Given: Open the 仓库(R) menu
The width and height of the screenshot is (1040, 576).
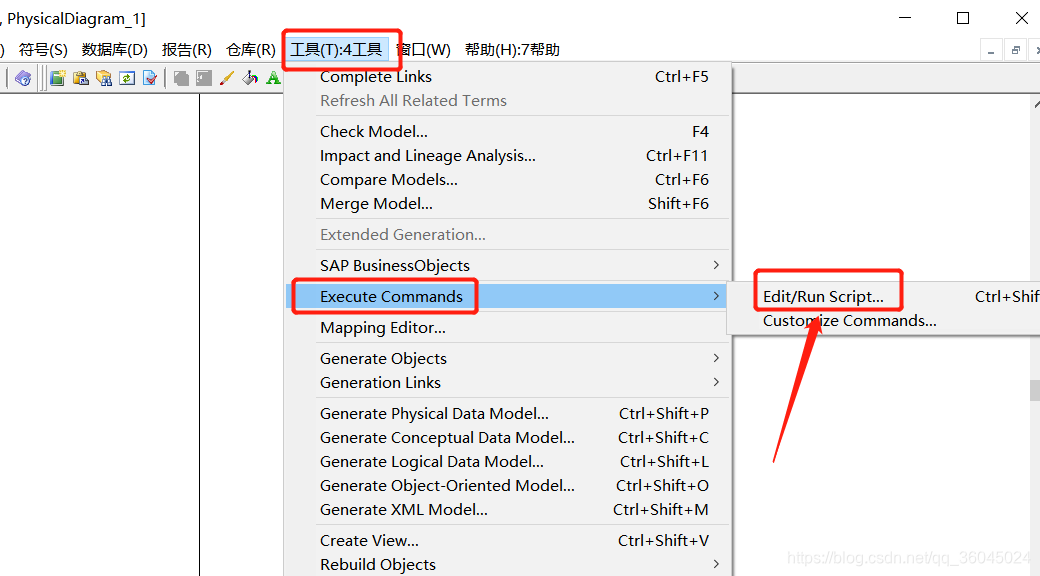Looking at the screenshot, I should coord(251,50).
